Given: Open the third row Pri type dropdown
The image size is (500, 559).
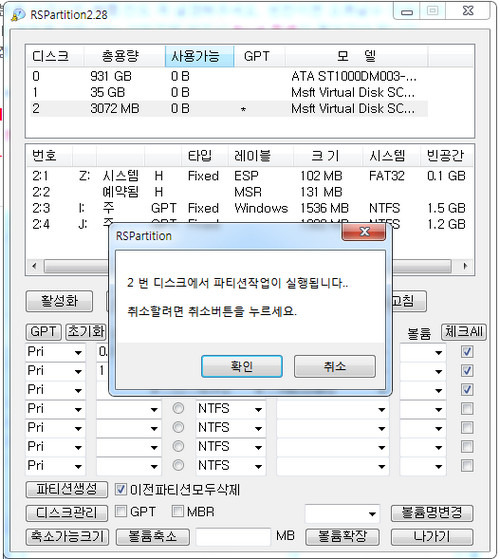Looking at the screenshot, I should point(78,390).
